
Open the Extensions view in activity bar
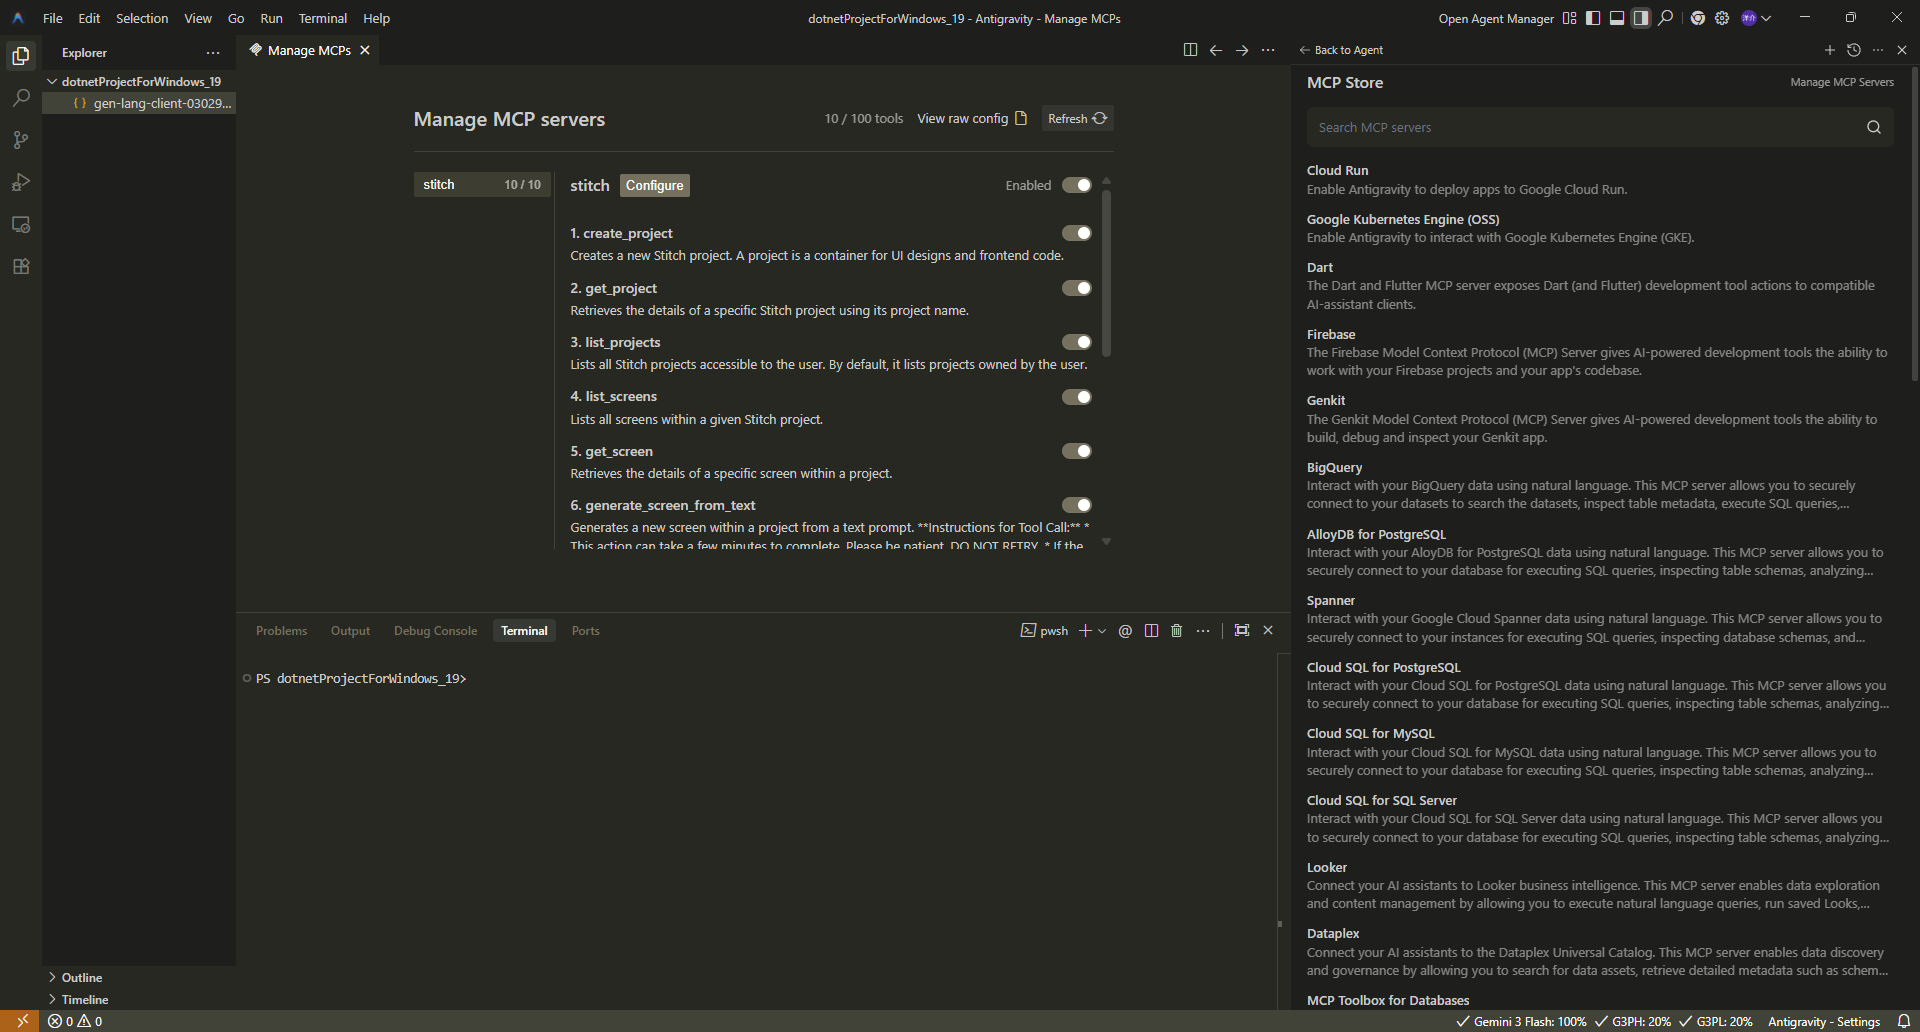click(x=21, y=266)
